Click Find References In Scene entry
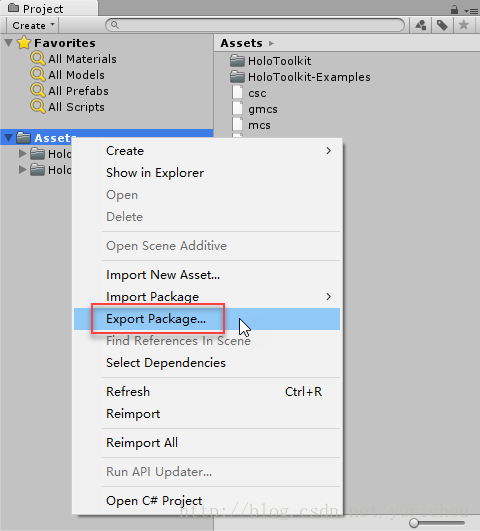480x531 pixels. coord(207,341)
